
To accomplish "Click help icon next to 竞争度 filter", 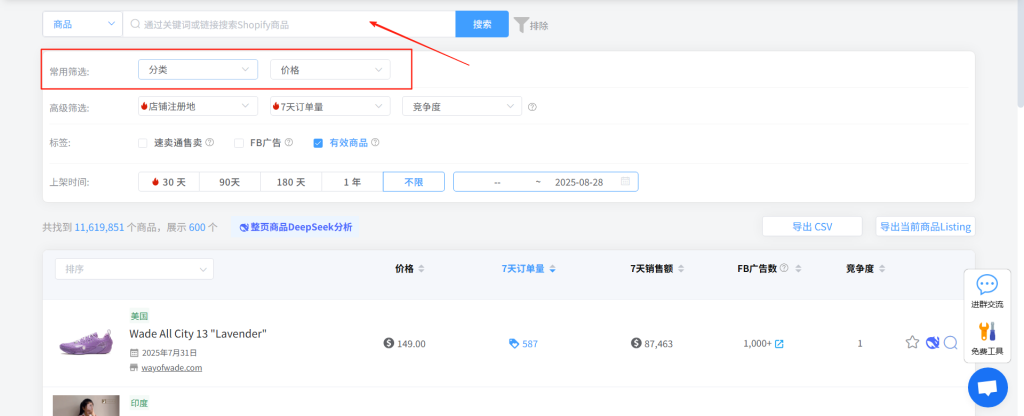I will 532,107.
